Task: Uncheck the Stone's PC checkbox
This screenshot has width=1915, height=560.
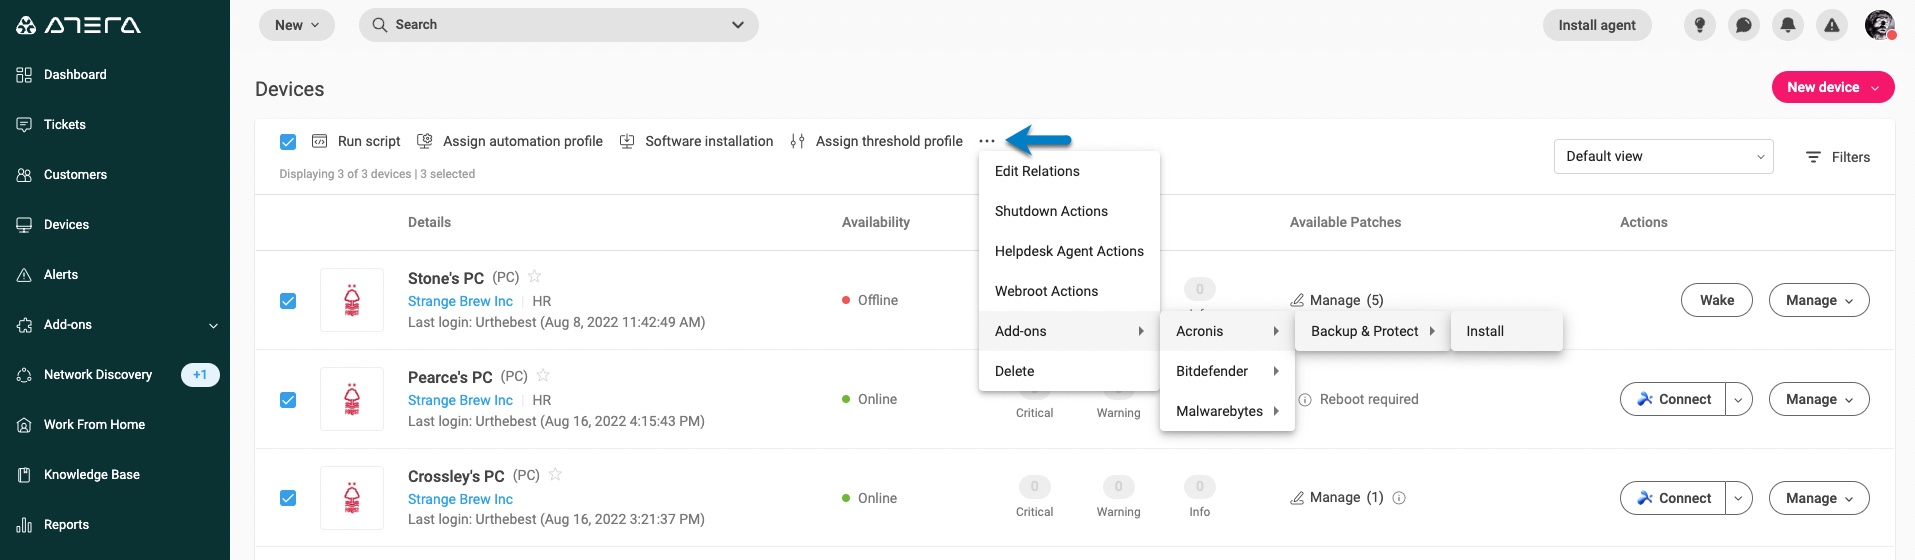Action: coord(288,300)
